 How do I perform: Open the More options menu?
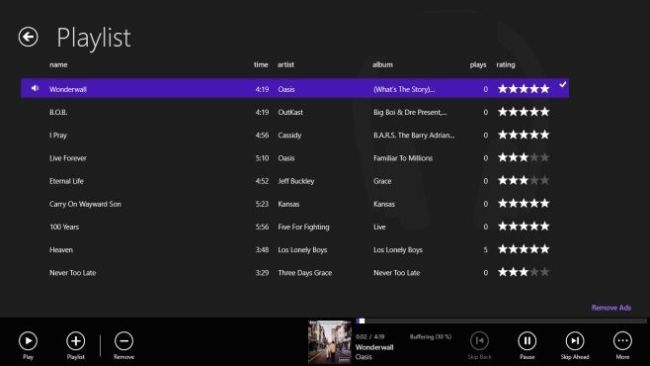click(623, 341)
